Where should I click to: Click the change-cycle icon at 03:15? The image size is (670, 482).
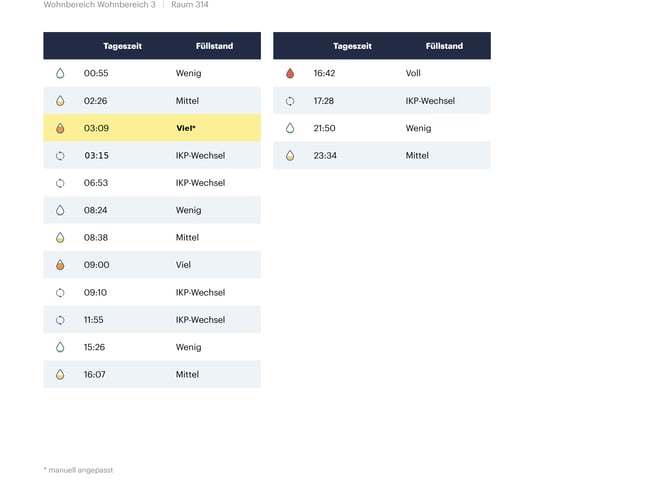point(60,156)
